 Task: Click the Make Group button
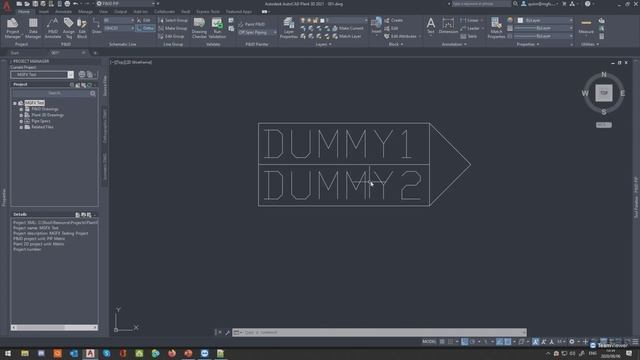173,28
